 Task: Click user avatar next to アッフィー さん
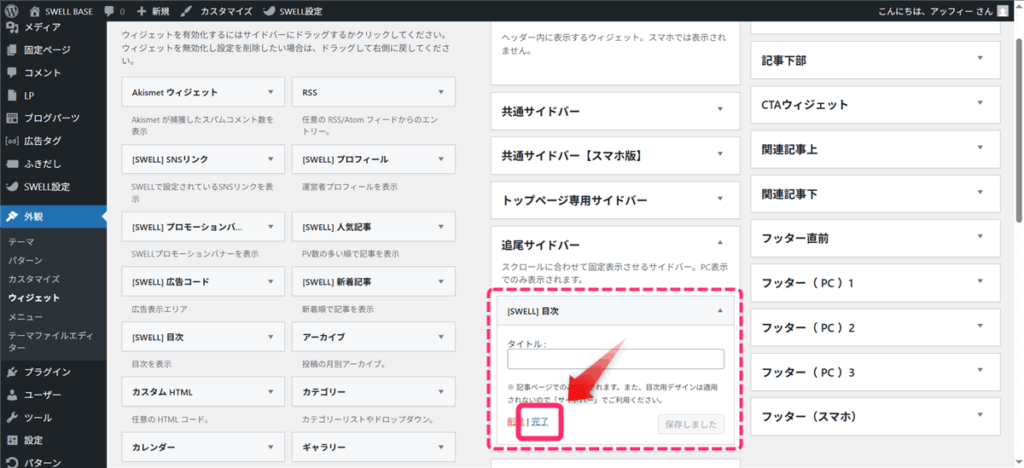click(x=1002, y=11)
